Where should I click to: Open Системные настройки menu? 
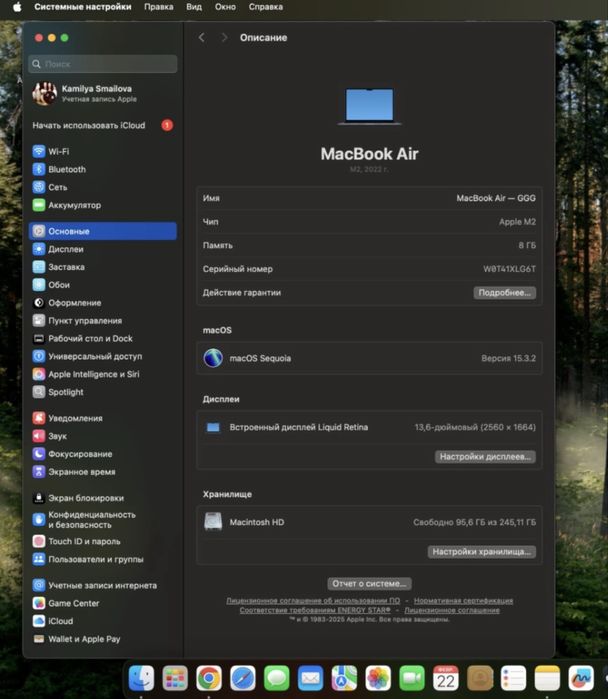pos(83,7)
